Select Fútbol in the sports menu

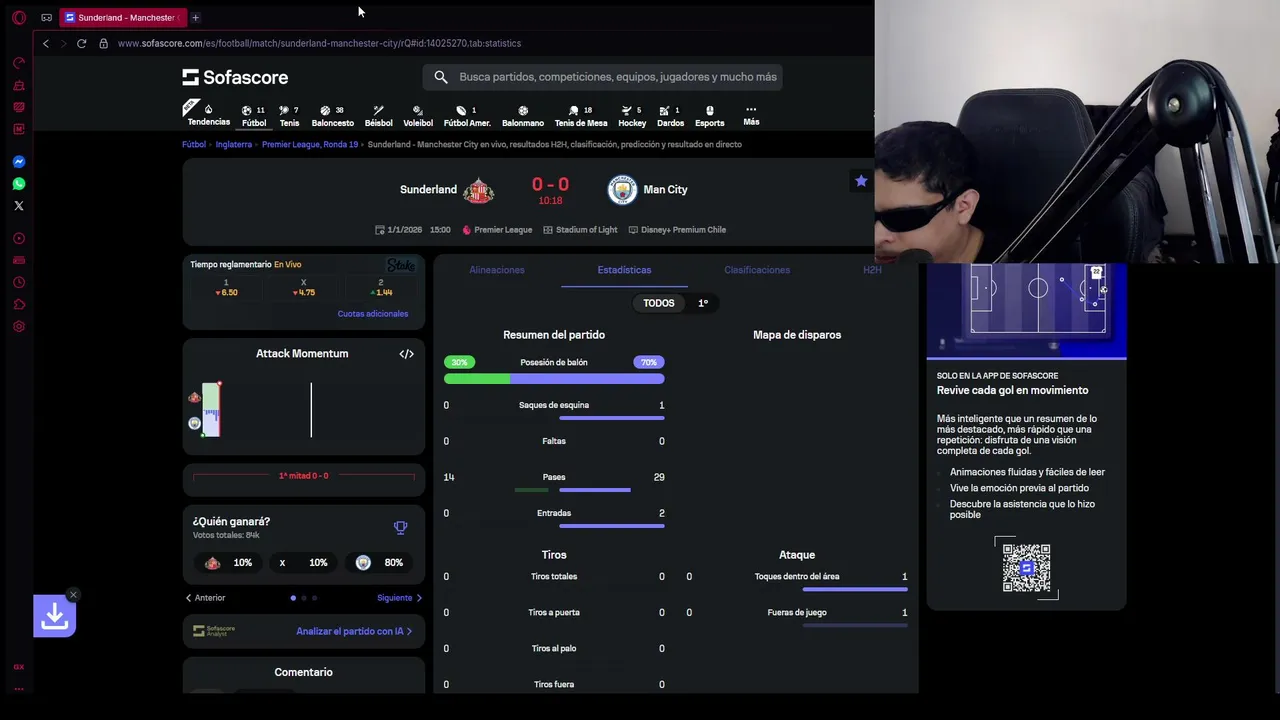tap(254, 116)
